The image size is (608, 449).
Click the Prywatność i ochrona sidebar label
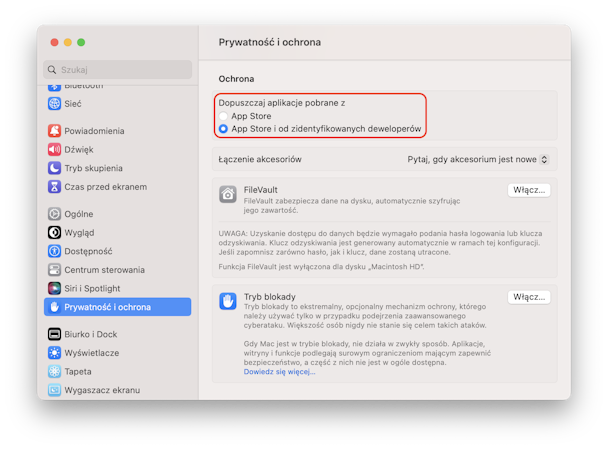(x=107, y=307)
